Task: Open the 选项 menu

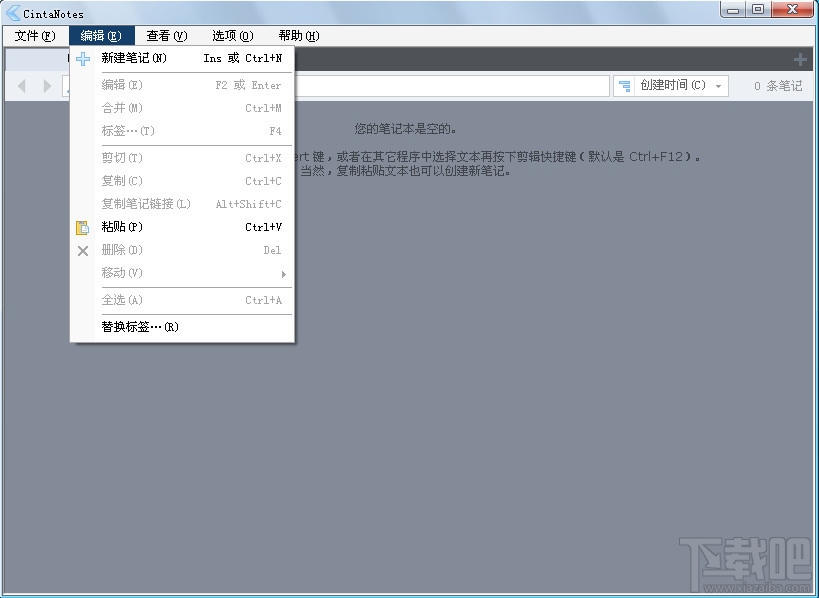Action: (x=231, y=35)
